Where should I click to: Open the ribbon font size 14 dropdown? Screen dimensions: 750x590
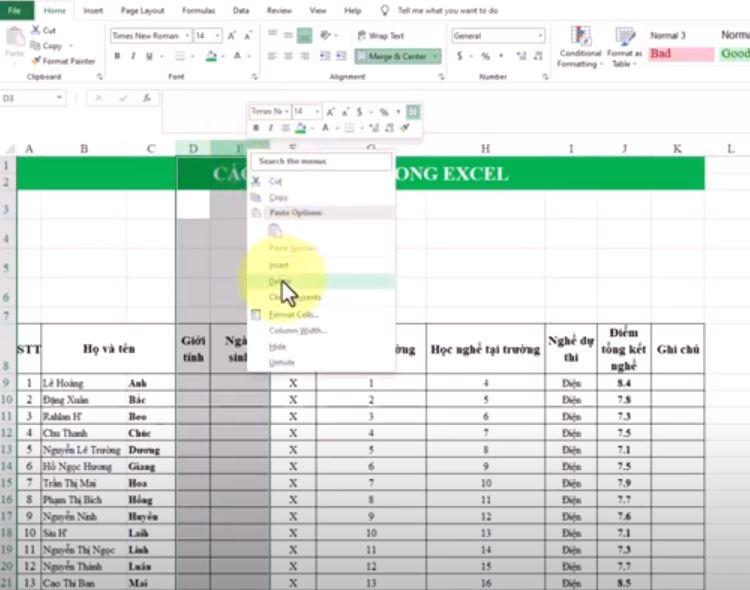tap(218, 36)
